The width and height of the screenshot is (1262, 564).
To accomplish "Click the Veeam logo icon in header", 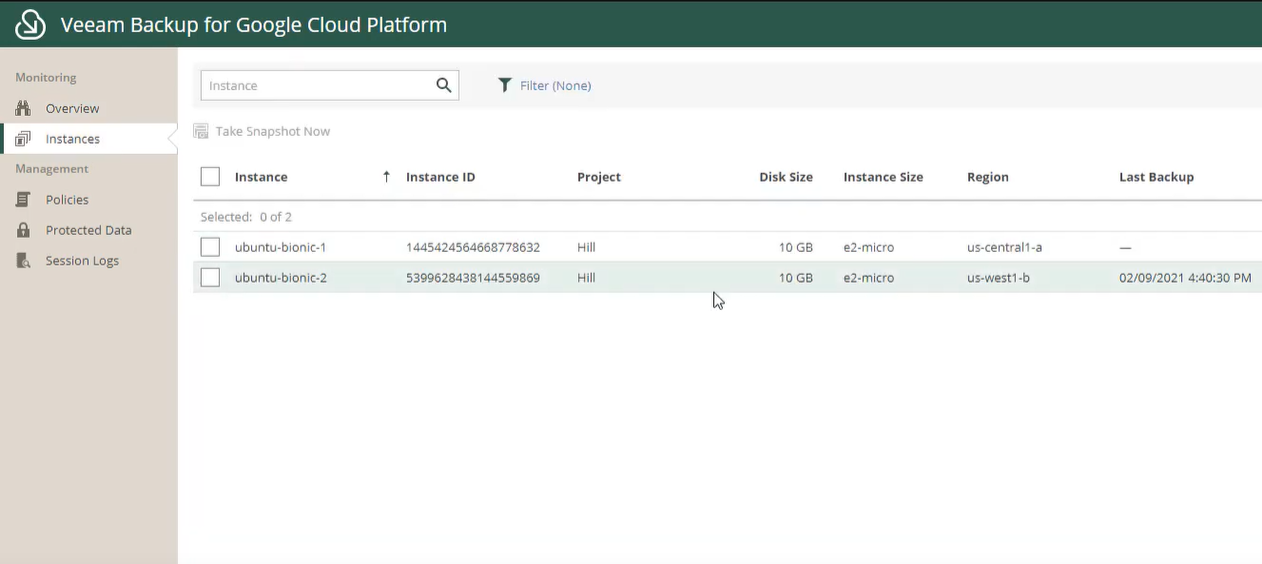I will [30, 24].
